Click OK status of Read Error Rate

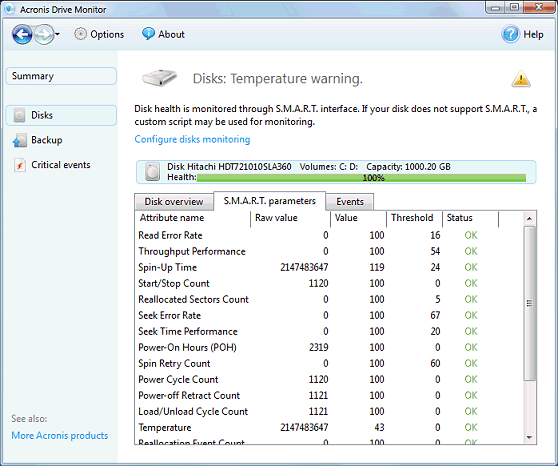[471, 235]
